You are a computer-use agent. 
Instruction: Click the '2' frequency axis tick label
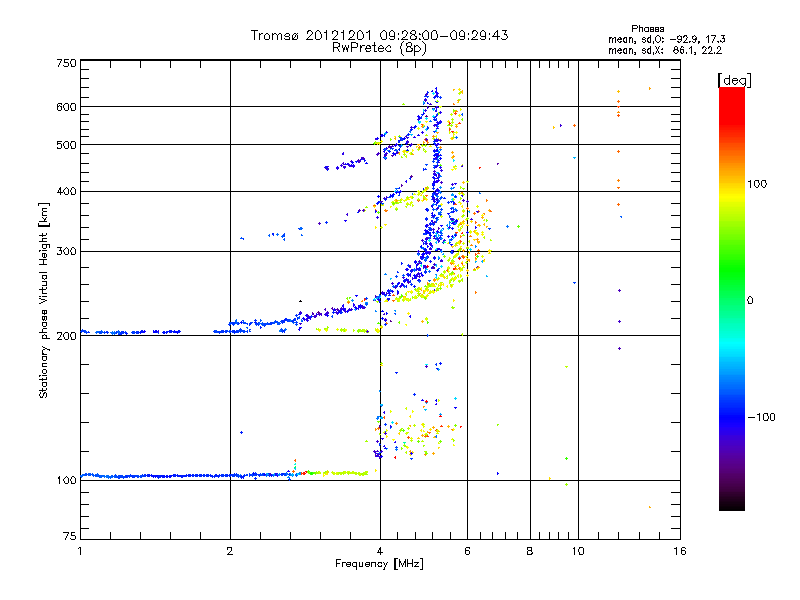point(230,551)
